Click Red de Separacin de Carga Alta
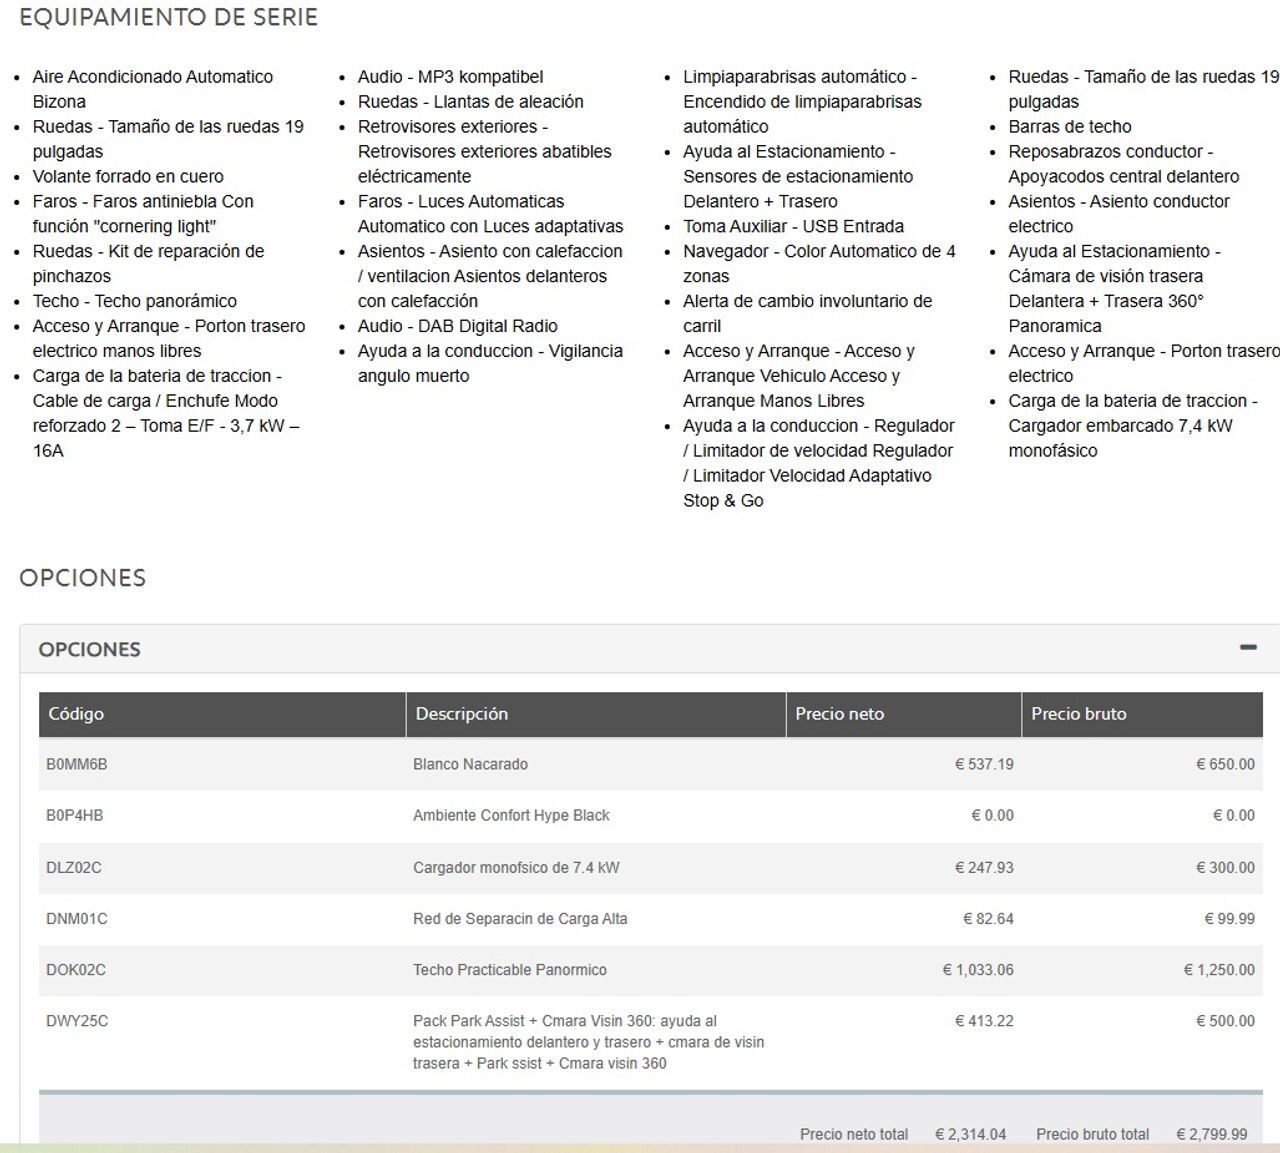1280x1153 pixels. click(x=520, y=919)
